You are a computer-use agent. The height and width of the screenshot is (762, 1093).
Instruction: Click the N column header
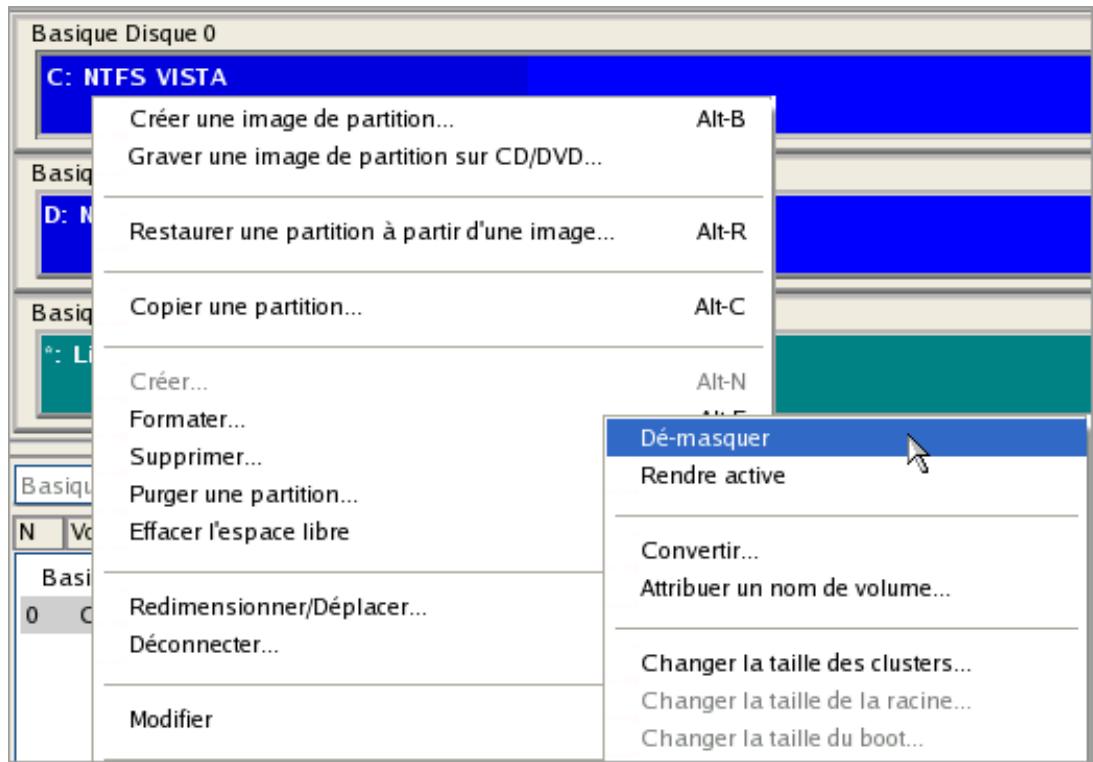pyautogui.click(x=37, y=533)
